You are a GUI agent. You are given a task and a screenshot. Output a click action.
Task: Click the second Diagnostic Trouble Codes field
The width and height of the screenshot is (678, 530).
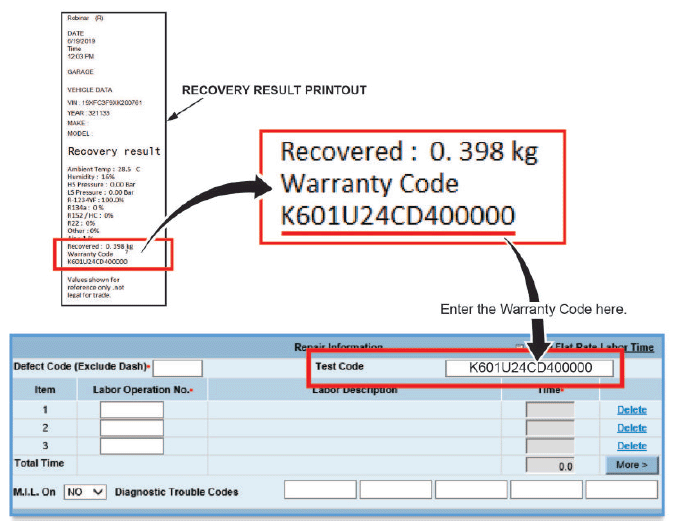click(x=396, y=489)
